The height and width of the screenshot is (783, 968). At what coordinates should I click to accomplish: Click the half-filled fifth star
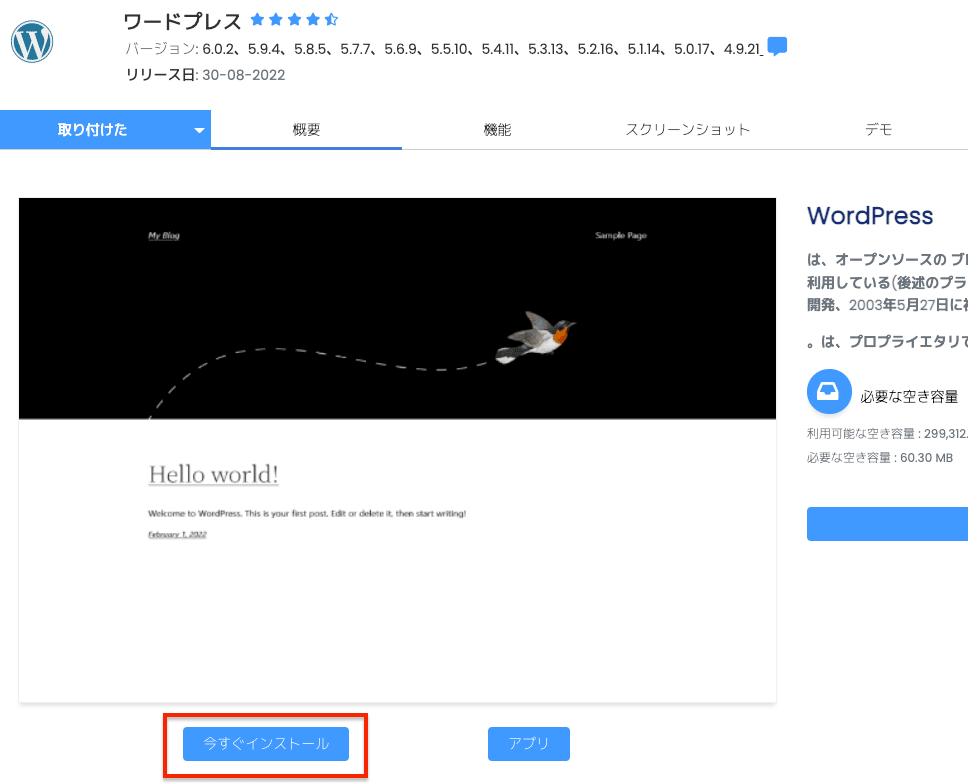[332, 20]
